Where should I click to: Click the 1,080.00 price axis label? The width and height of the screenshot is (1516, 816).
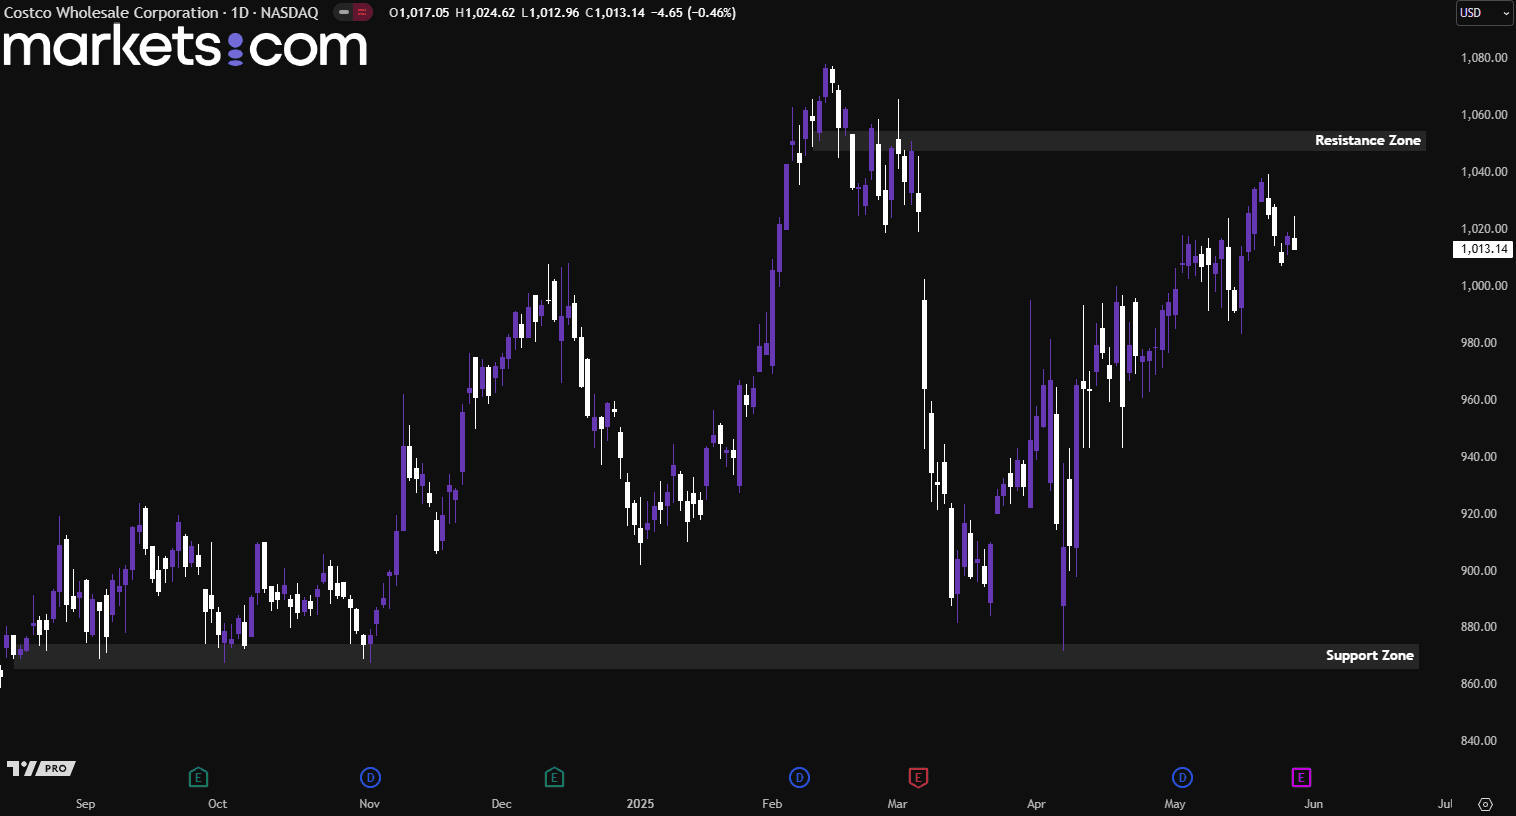tap(1484, 58)
